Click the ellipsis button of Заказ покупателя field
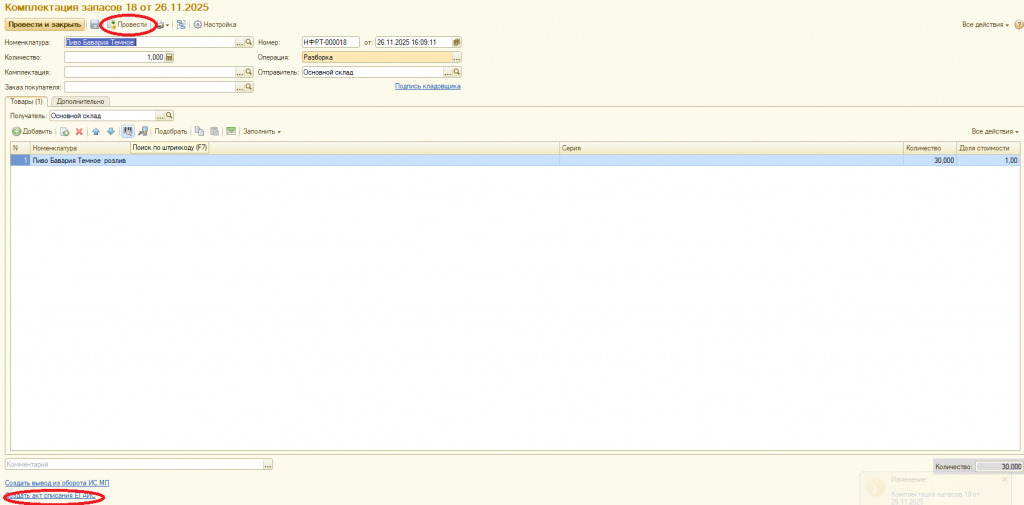The width and height of the screenshot is (1024, 505). click(240, 87)
